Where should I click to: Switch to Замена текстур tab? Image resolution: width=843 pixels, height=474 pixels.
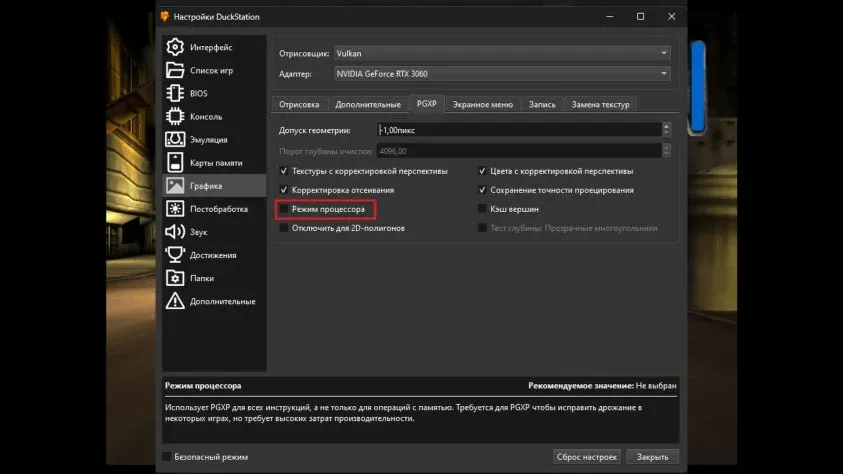(x=601, y=104)
